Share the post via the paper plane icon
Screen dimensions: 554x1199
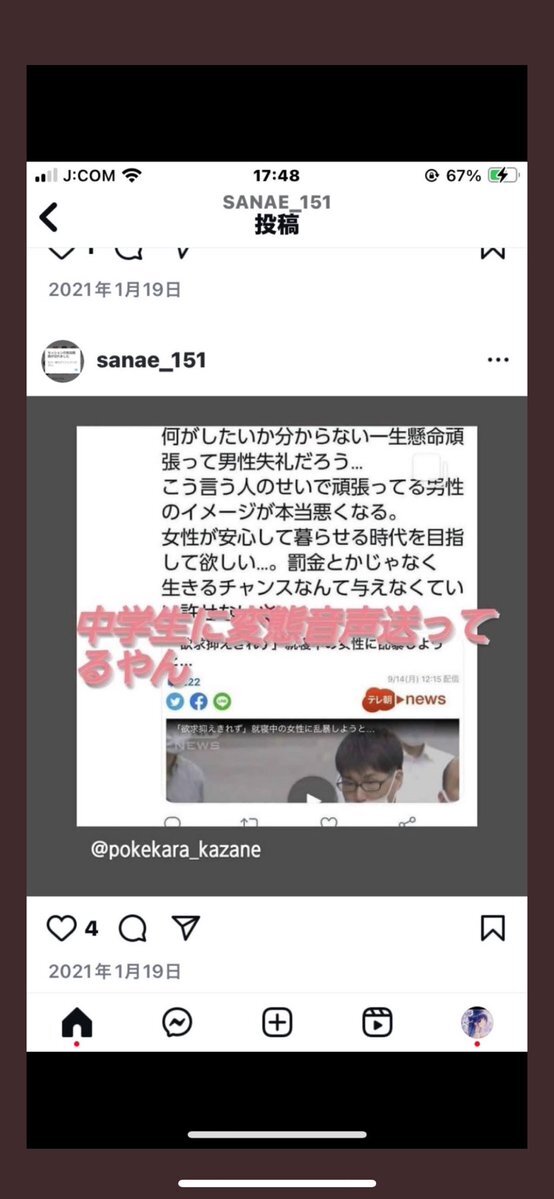[186, 928]
